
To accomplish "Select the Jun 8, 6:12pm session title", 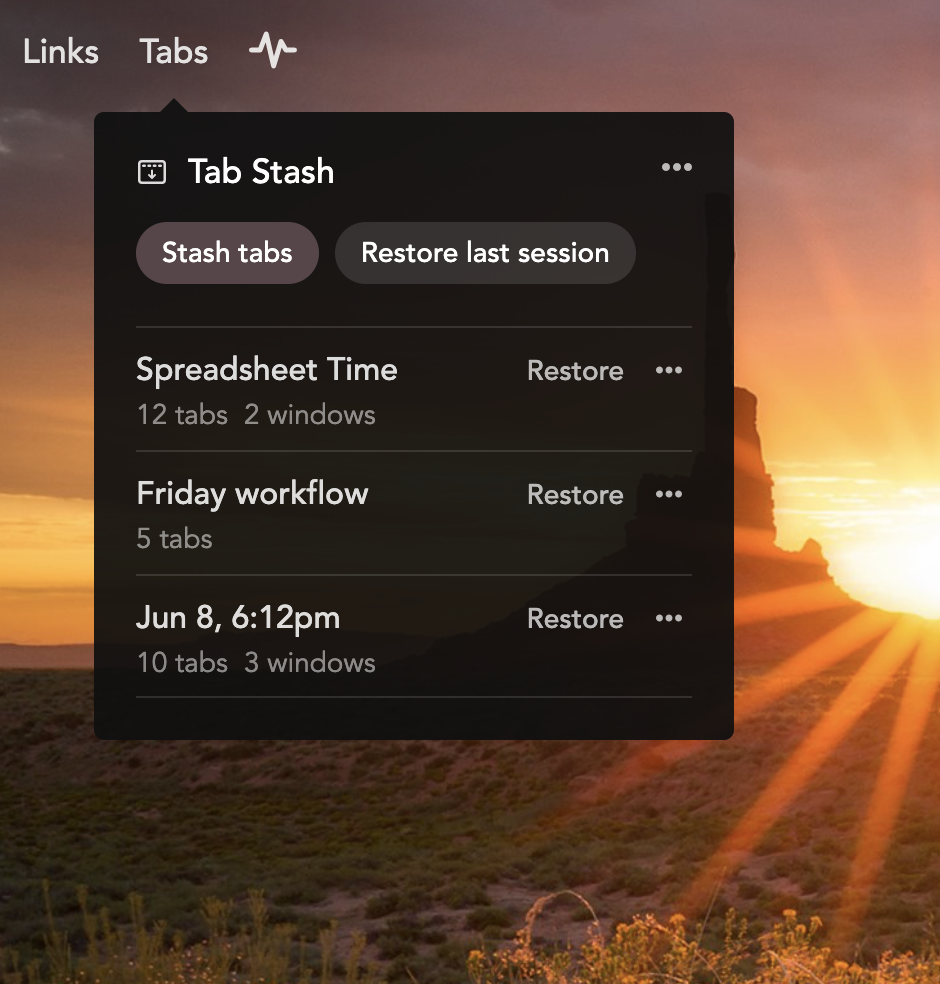I will 238,619.
